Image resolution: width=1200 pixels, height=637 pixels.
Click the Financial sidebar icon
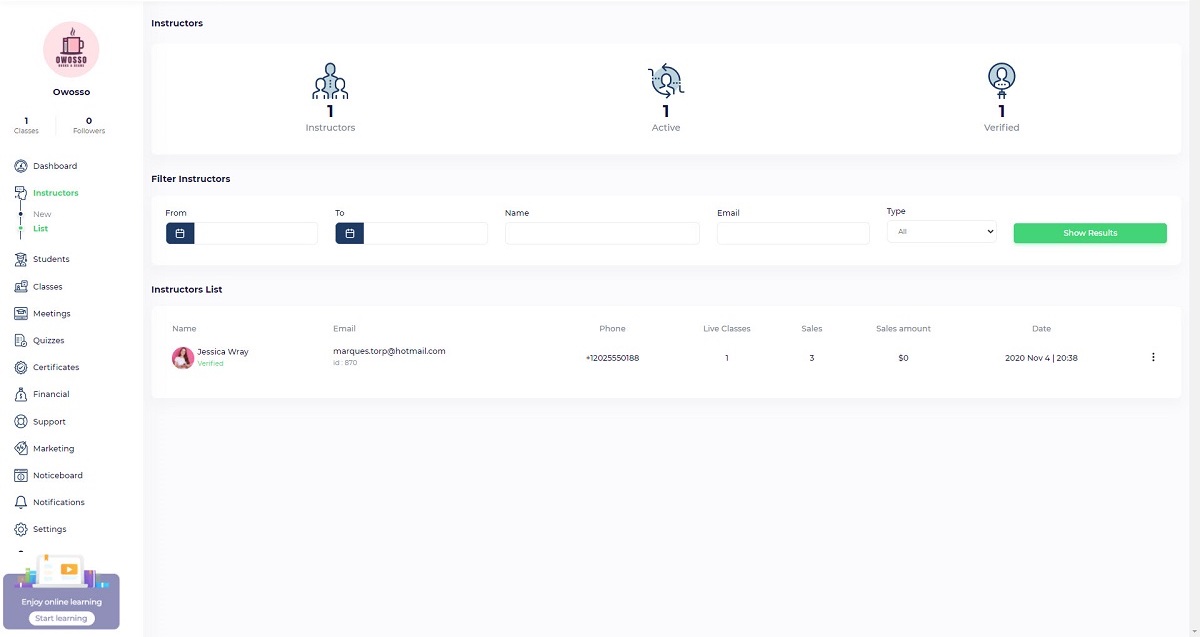pyautogui.click(x=21, y=394)
